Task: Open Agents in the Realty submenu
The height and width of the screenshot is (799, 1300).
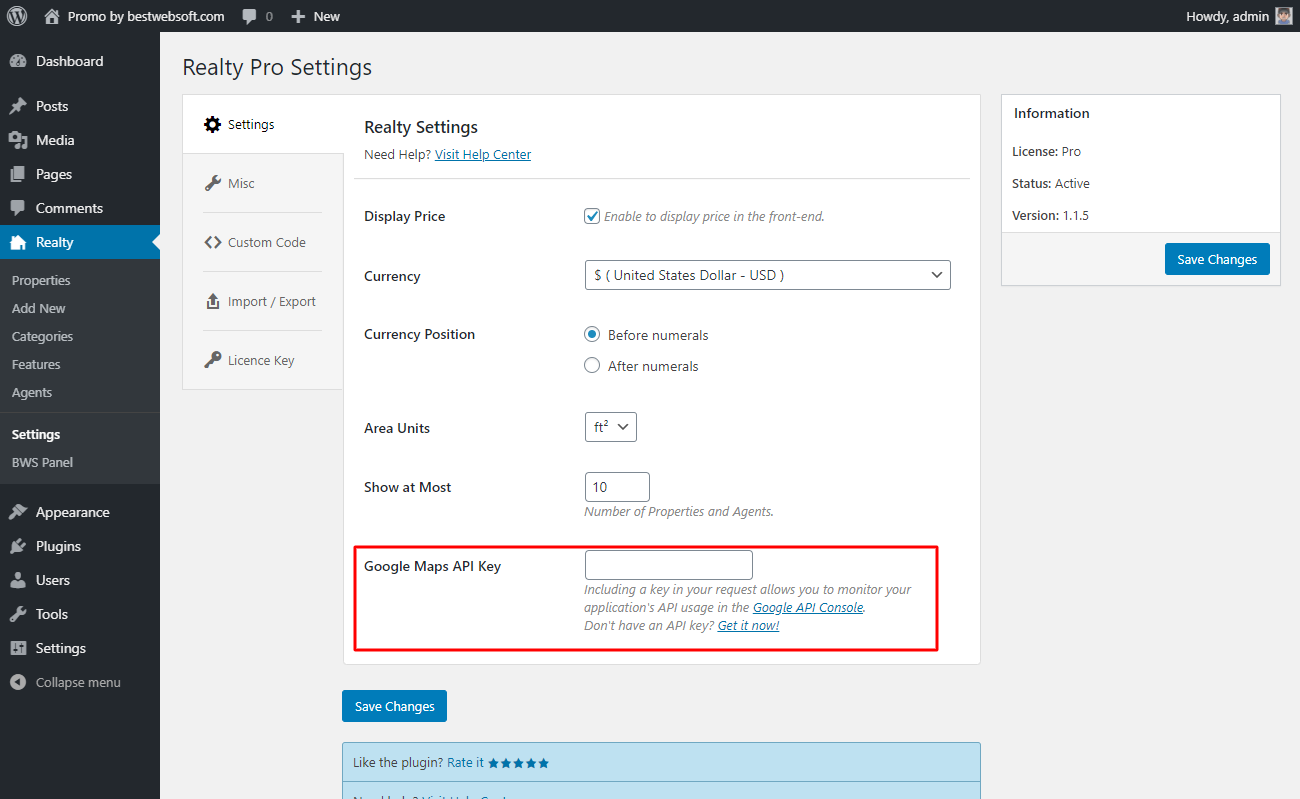Action: (32, 392)
